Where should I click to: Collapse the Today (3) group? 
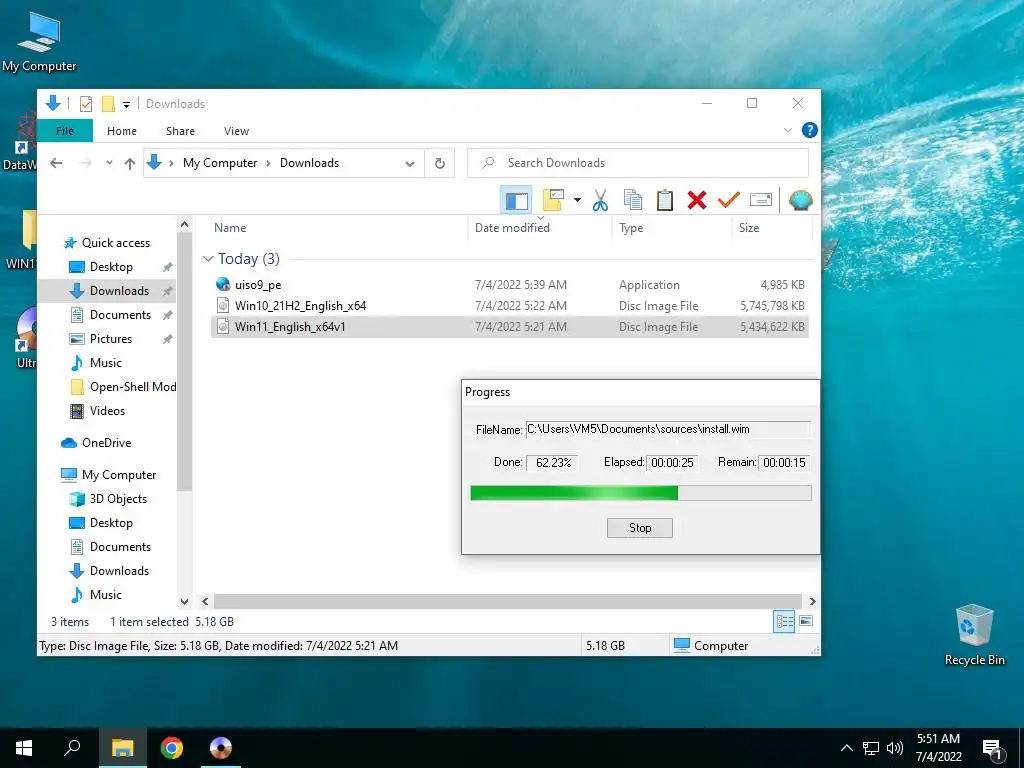click(208, 259)
